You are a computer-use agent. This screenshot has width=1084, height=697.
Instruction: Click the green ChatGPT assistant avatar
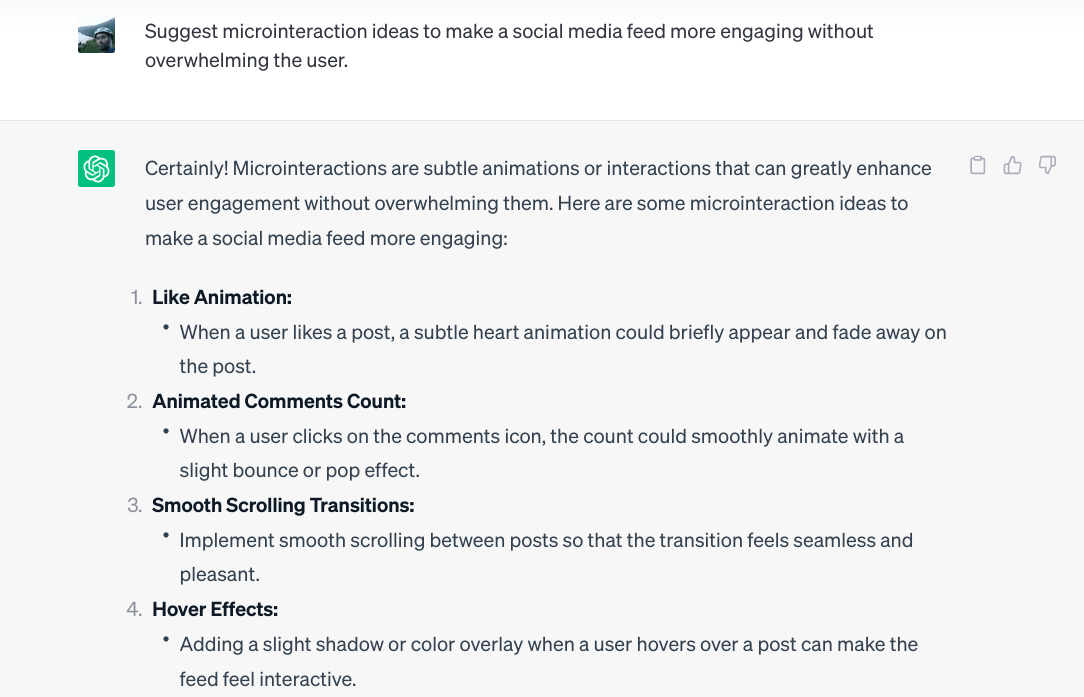tap(96, 167)
